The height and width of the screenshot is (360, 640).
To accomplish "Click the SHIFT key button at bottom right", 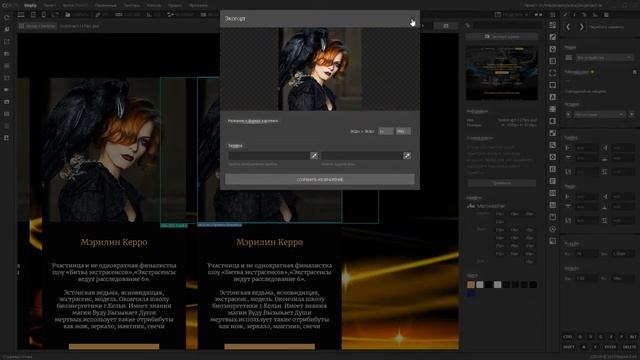I will (x=569, y=347).
